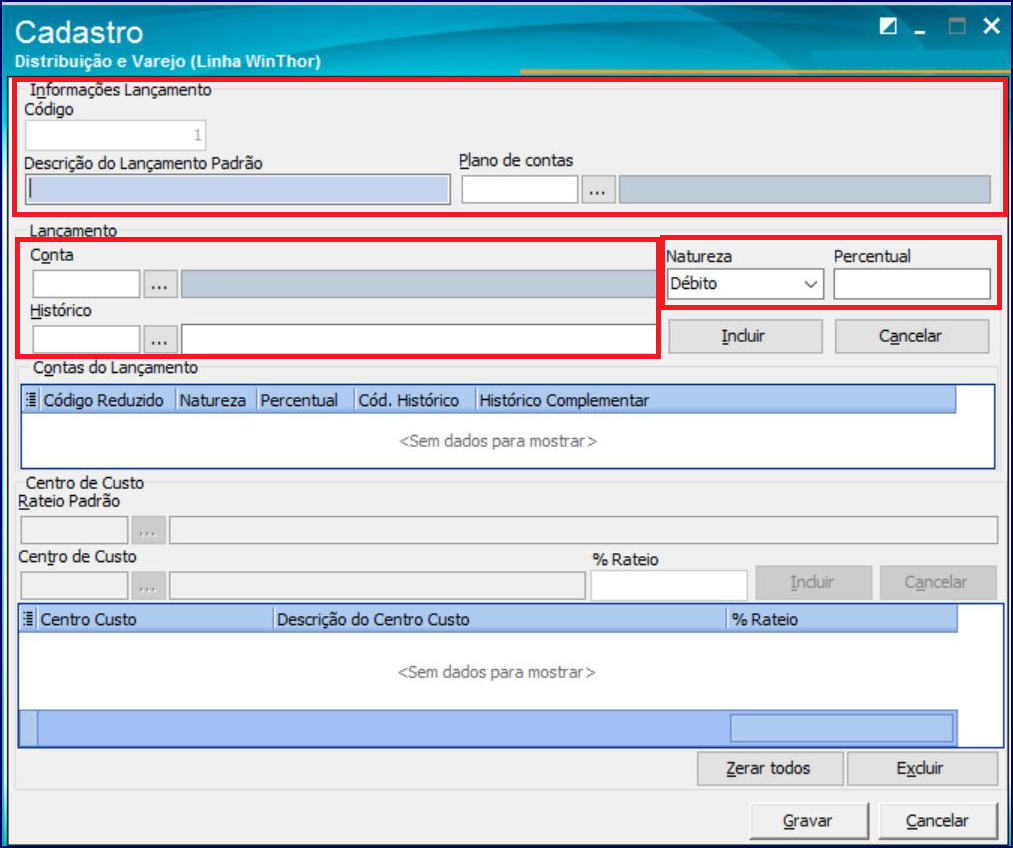Open the Histórico search ellipsis button
The image size is (1013, 848).
pyautogui.click(x=160, y=340)
